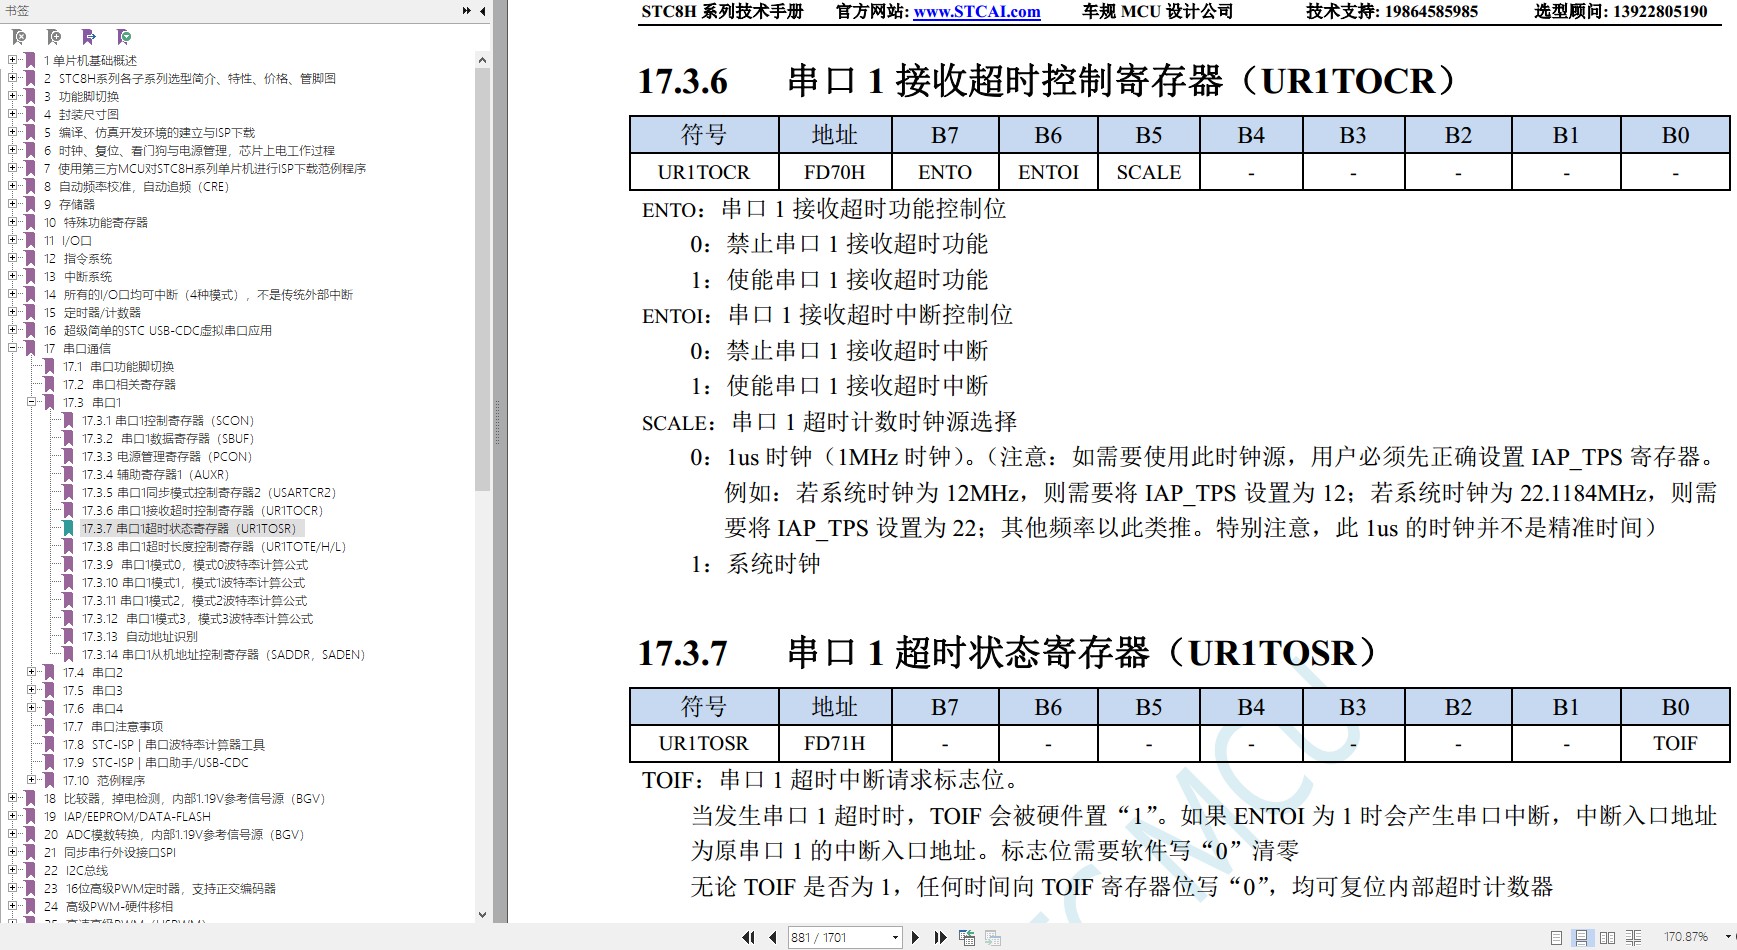Click the double-arrow expand panel options icon
The height and width of the screenshot is (950, 1737).
point(466,11)
